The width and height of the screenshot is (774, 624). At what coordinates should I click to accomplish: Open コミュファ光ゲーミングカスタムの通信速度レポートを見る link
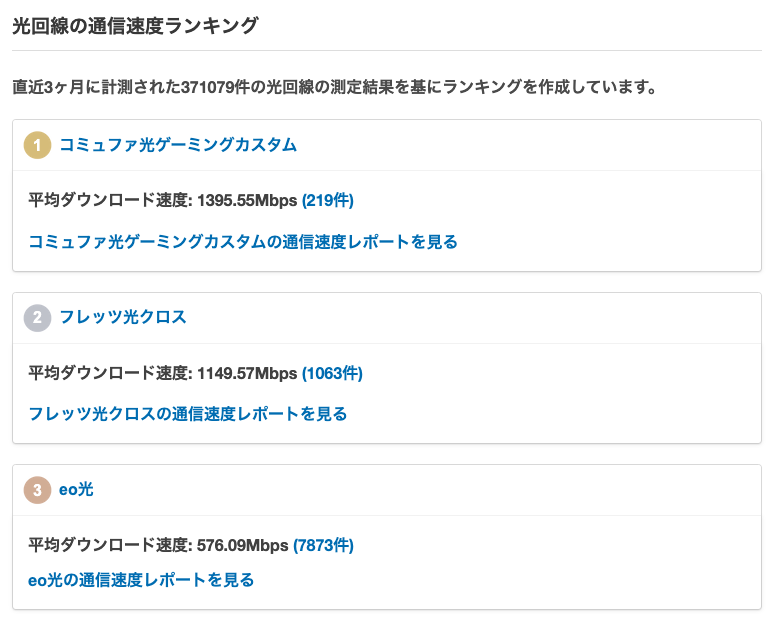pyautogui.click(x=243, y=242)
